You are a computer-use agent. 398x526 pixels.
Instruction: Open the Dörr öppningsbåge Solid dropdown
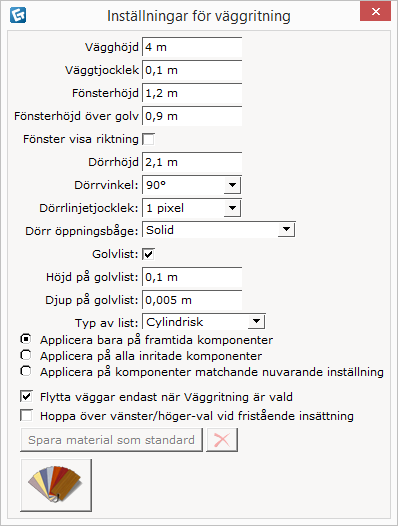tap(219, 230)
